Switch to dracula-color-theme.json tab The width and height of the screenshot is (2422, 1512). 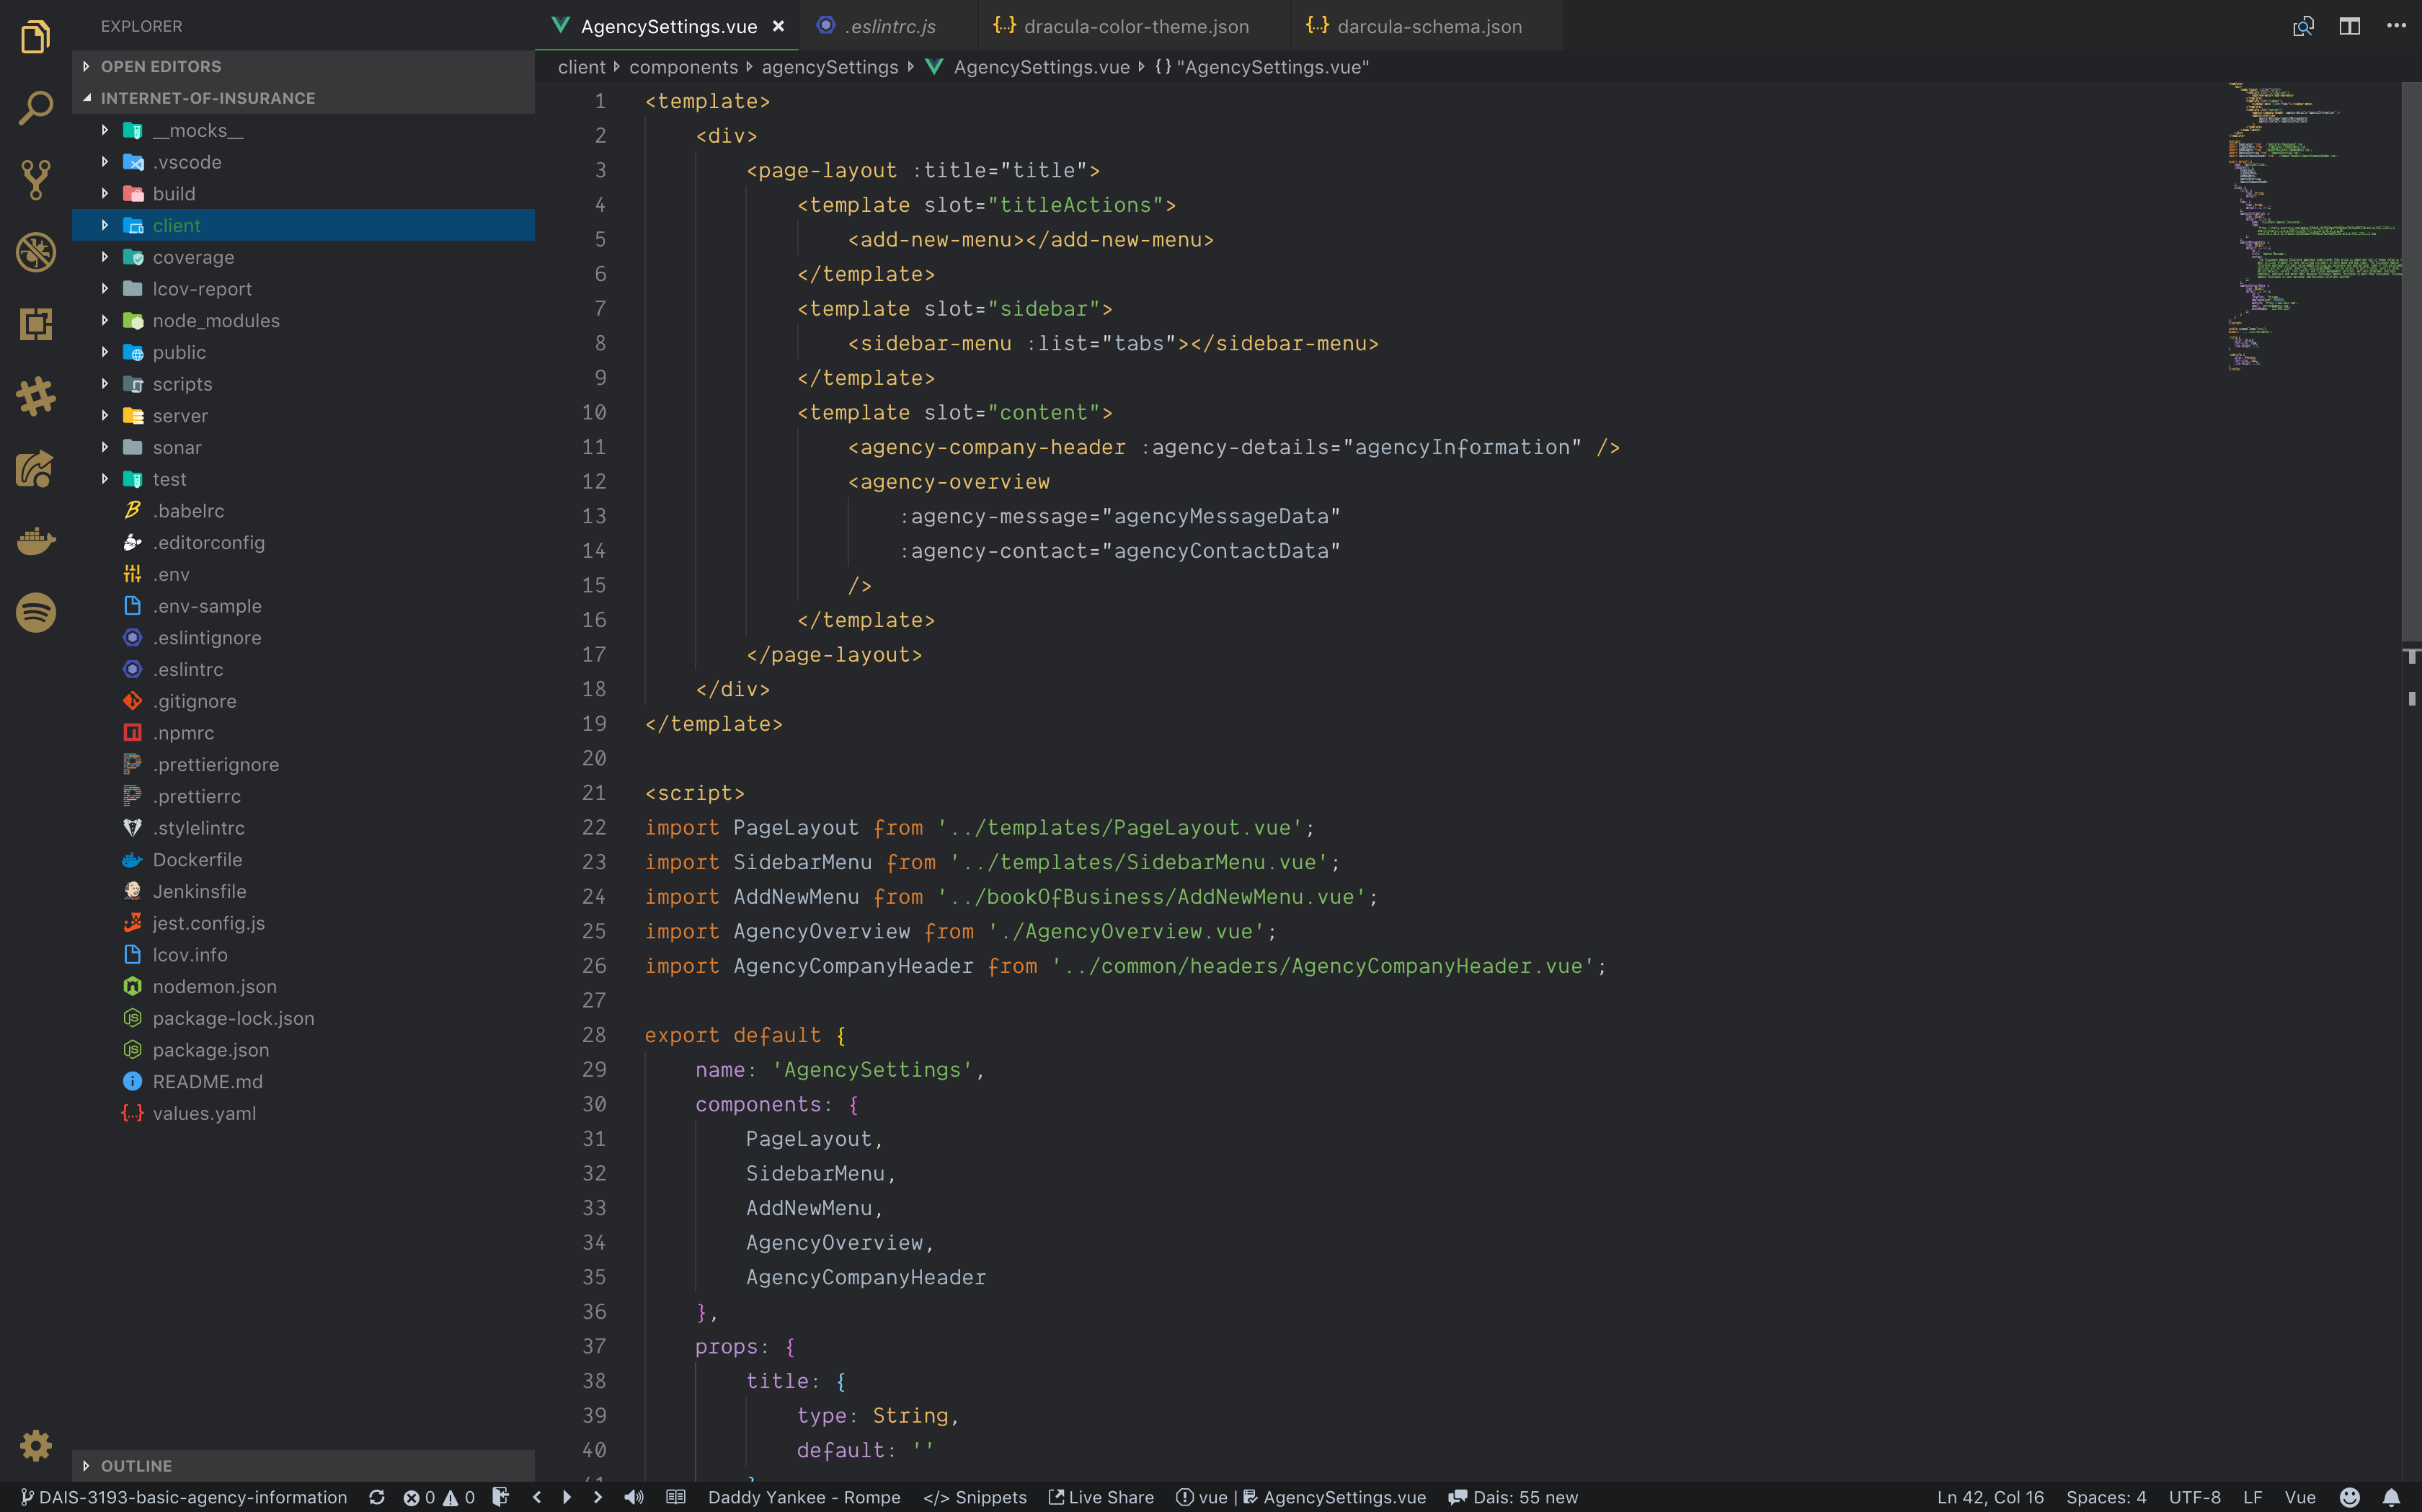pos(1136,26)
